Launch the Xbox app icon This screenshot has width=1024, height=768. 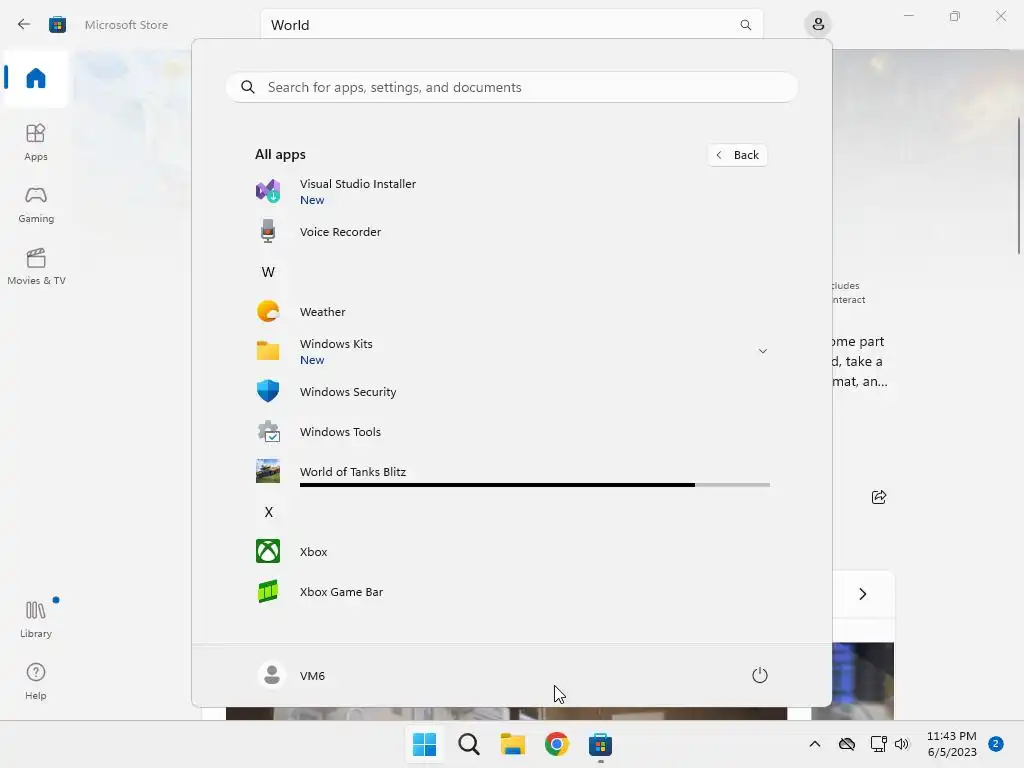coord(268,551)
